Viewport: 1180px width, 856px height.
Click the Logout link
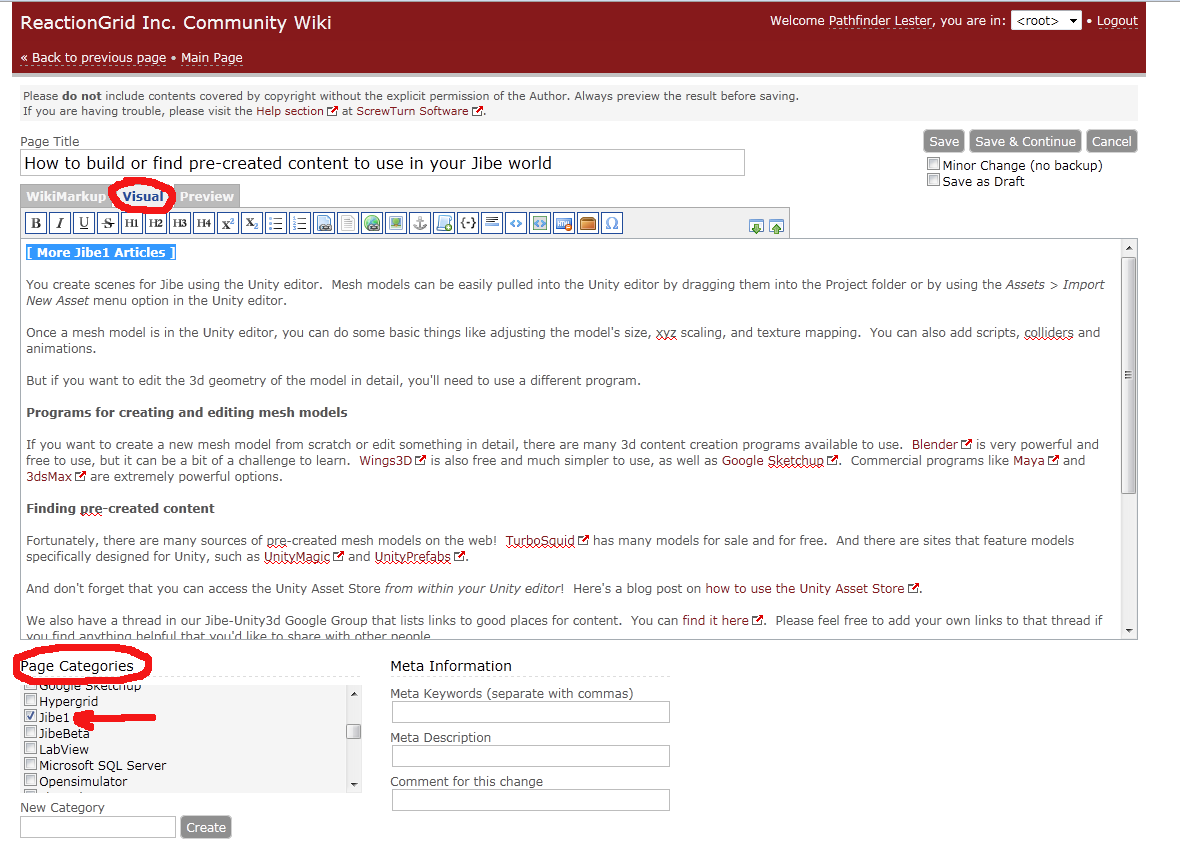[x=1117, y=21]
